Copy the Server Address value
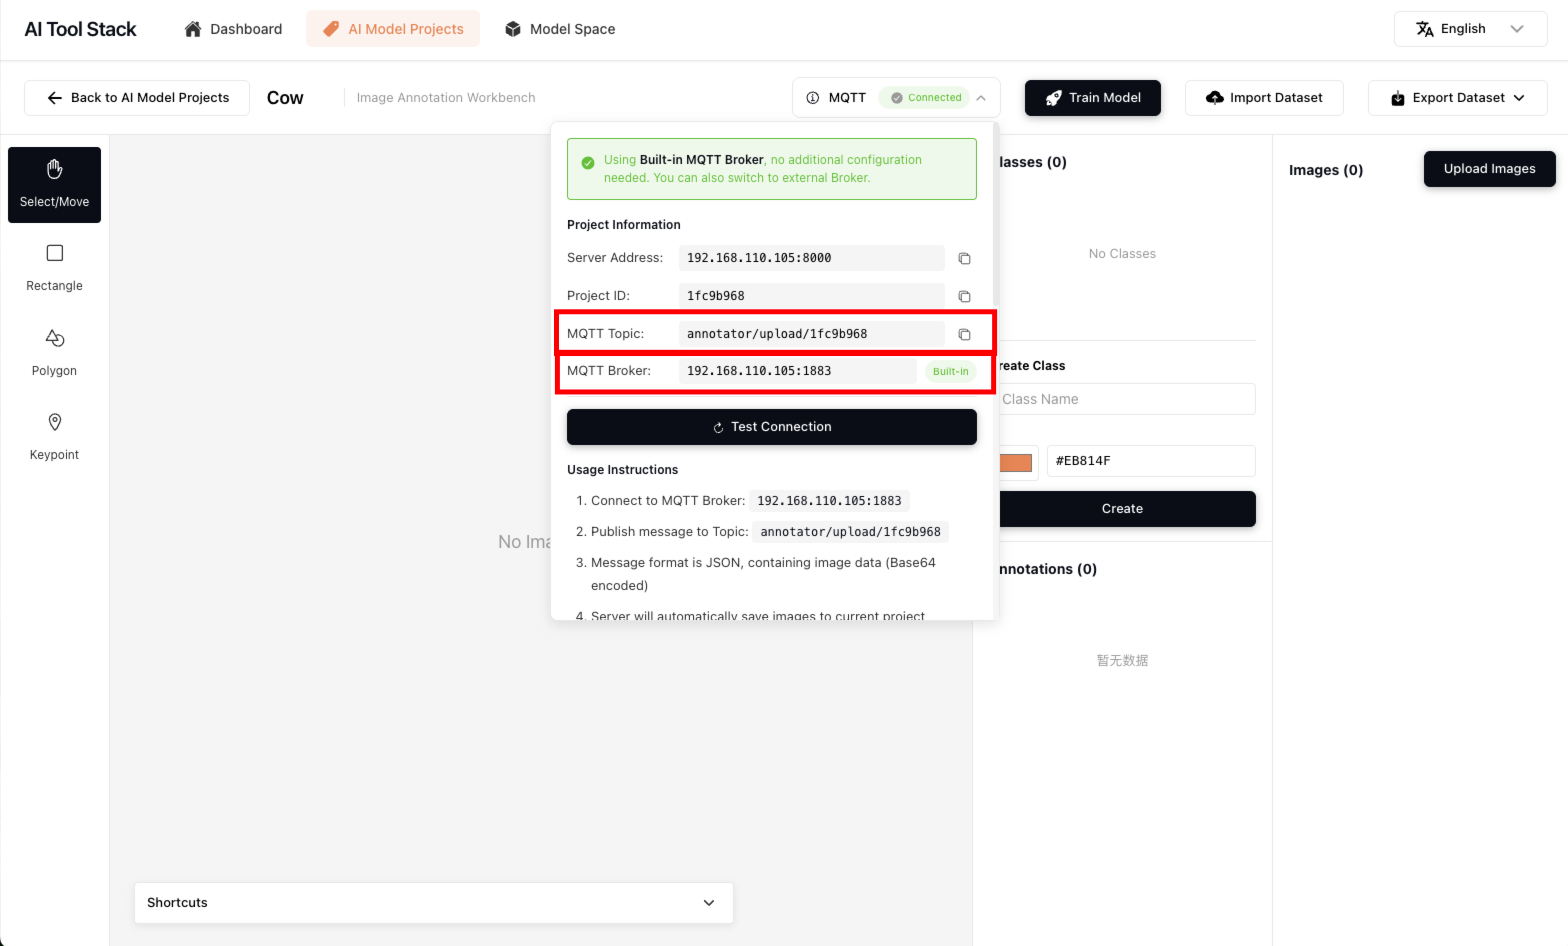 click(964, 259)
